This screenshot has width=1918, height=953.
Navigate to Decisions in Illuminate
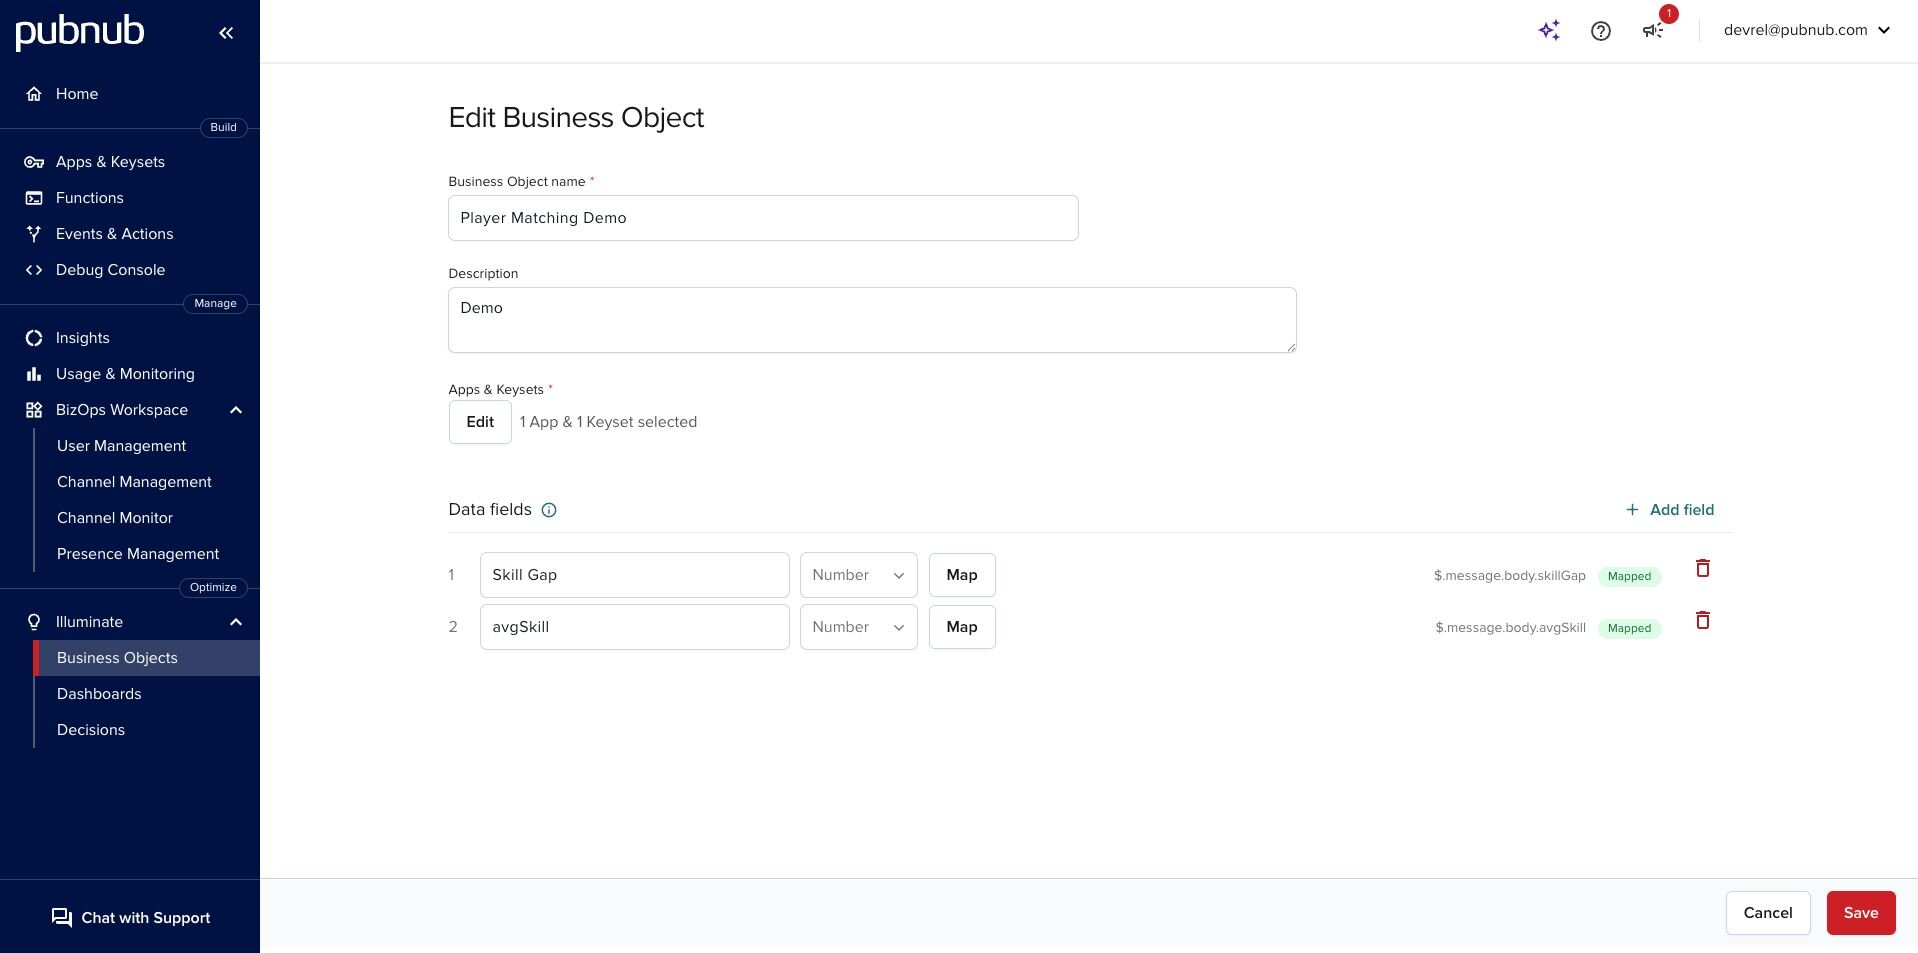[91, 730]
